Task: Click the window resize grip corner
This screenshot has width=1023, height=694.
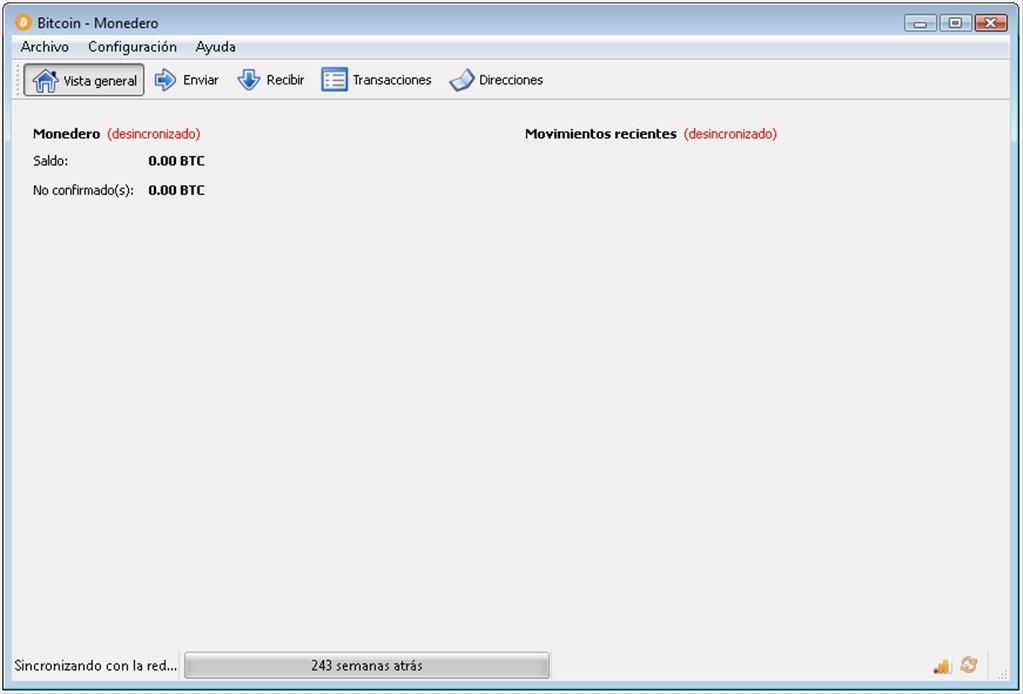Action: click(x=1002, y=674)
